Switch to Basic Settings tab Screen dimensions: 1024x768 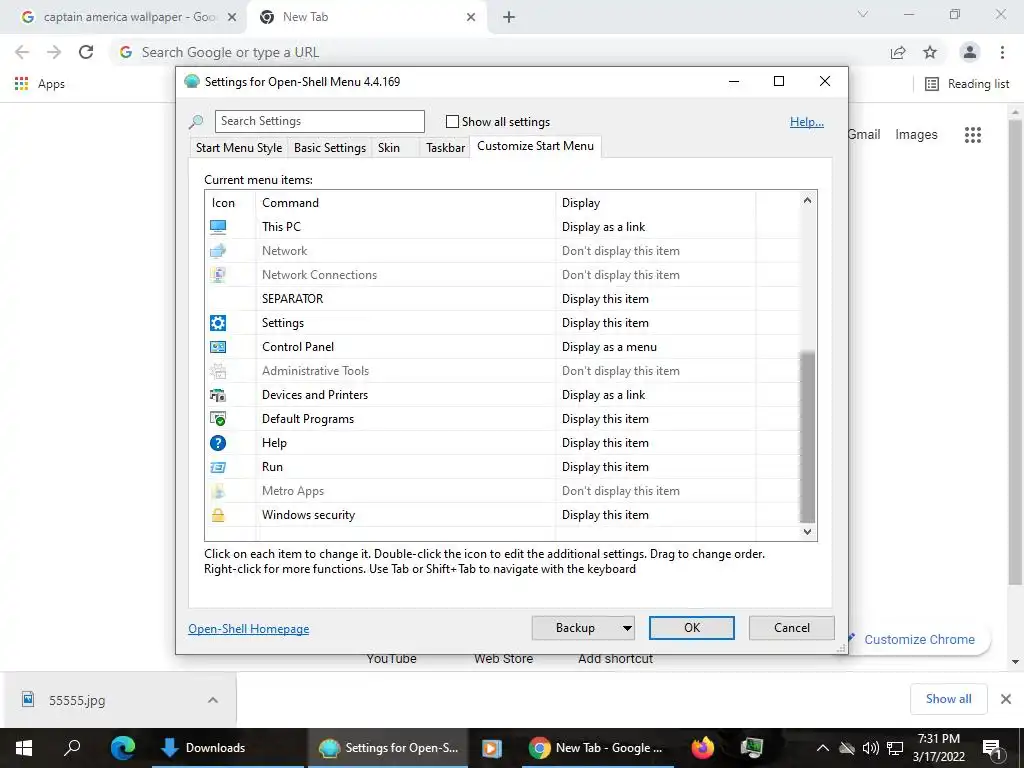coord(330,148)
